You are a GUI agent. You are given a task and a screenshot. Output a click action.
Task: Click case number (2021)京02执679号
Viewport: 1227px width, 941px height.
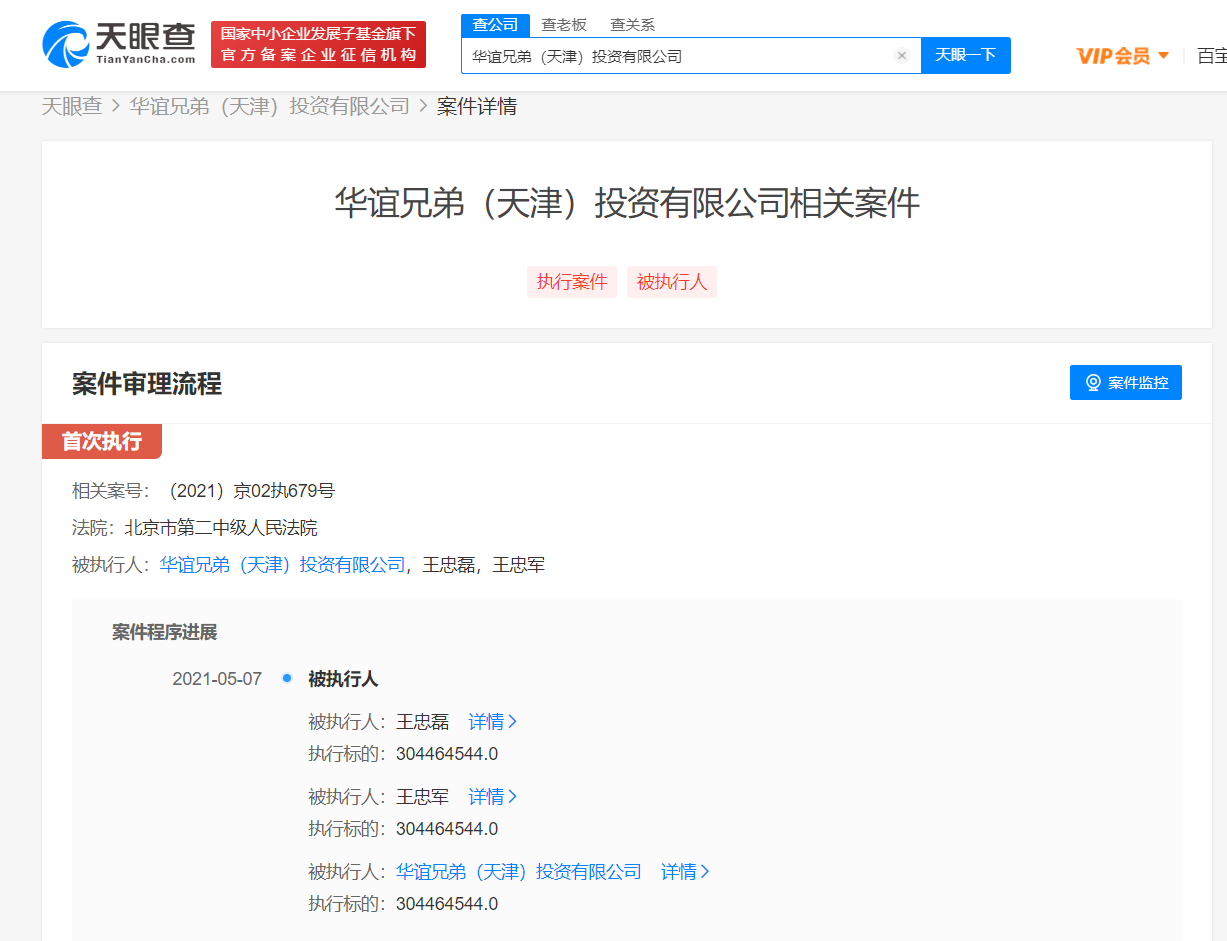click(251, 490)
